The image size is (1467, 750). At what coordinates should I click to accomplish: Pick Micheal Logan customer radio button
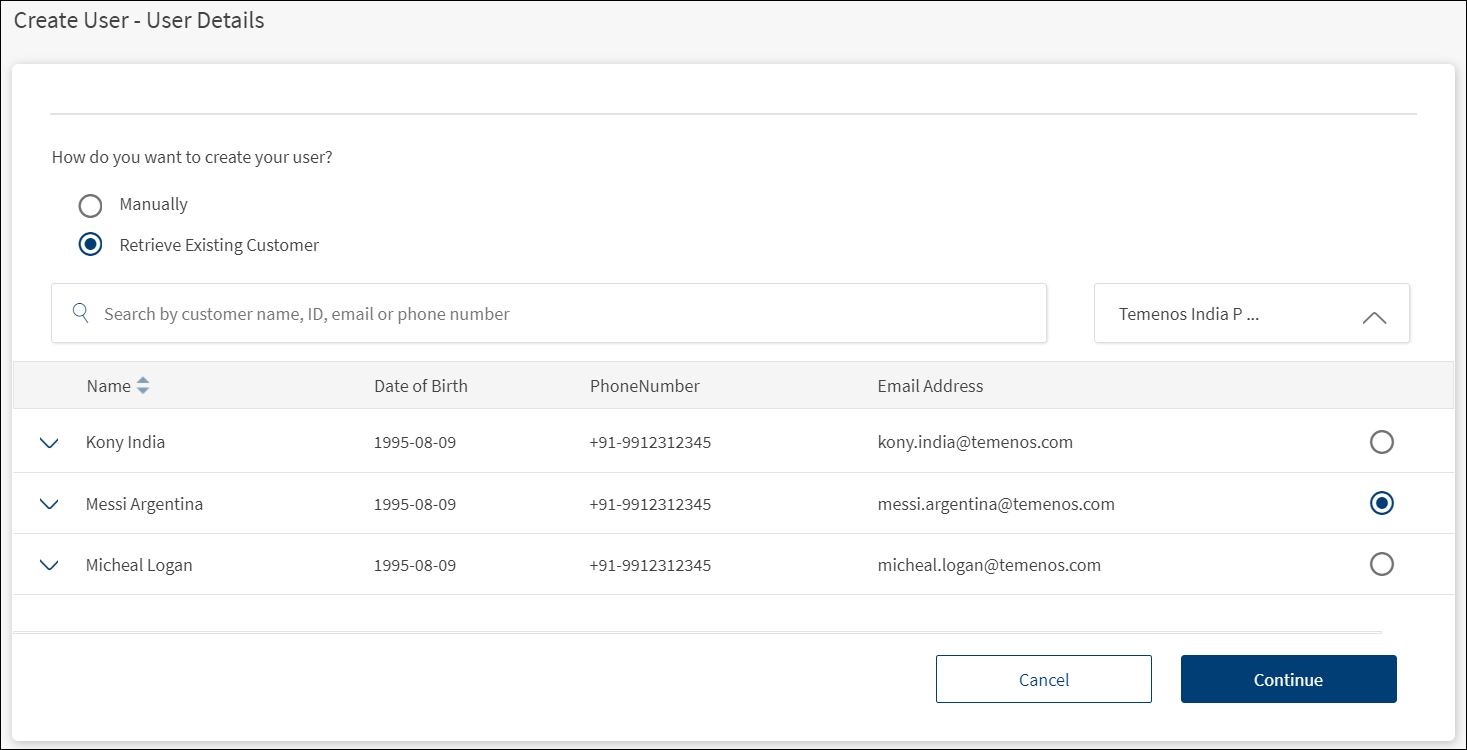[x=1381, y=564]
